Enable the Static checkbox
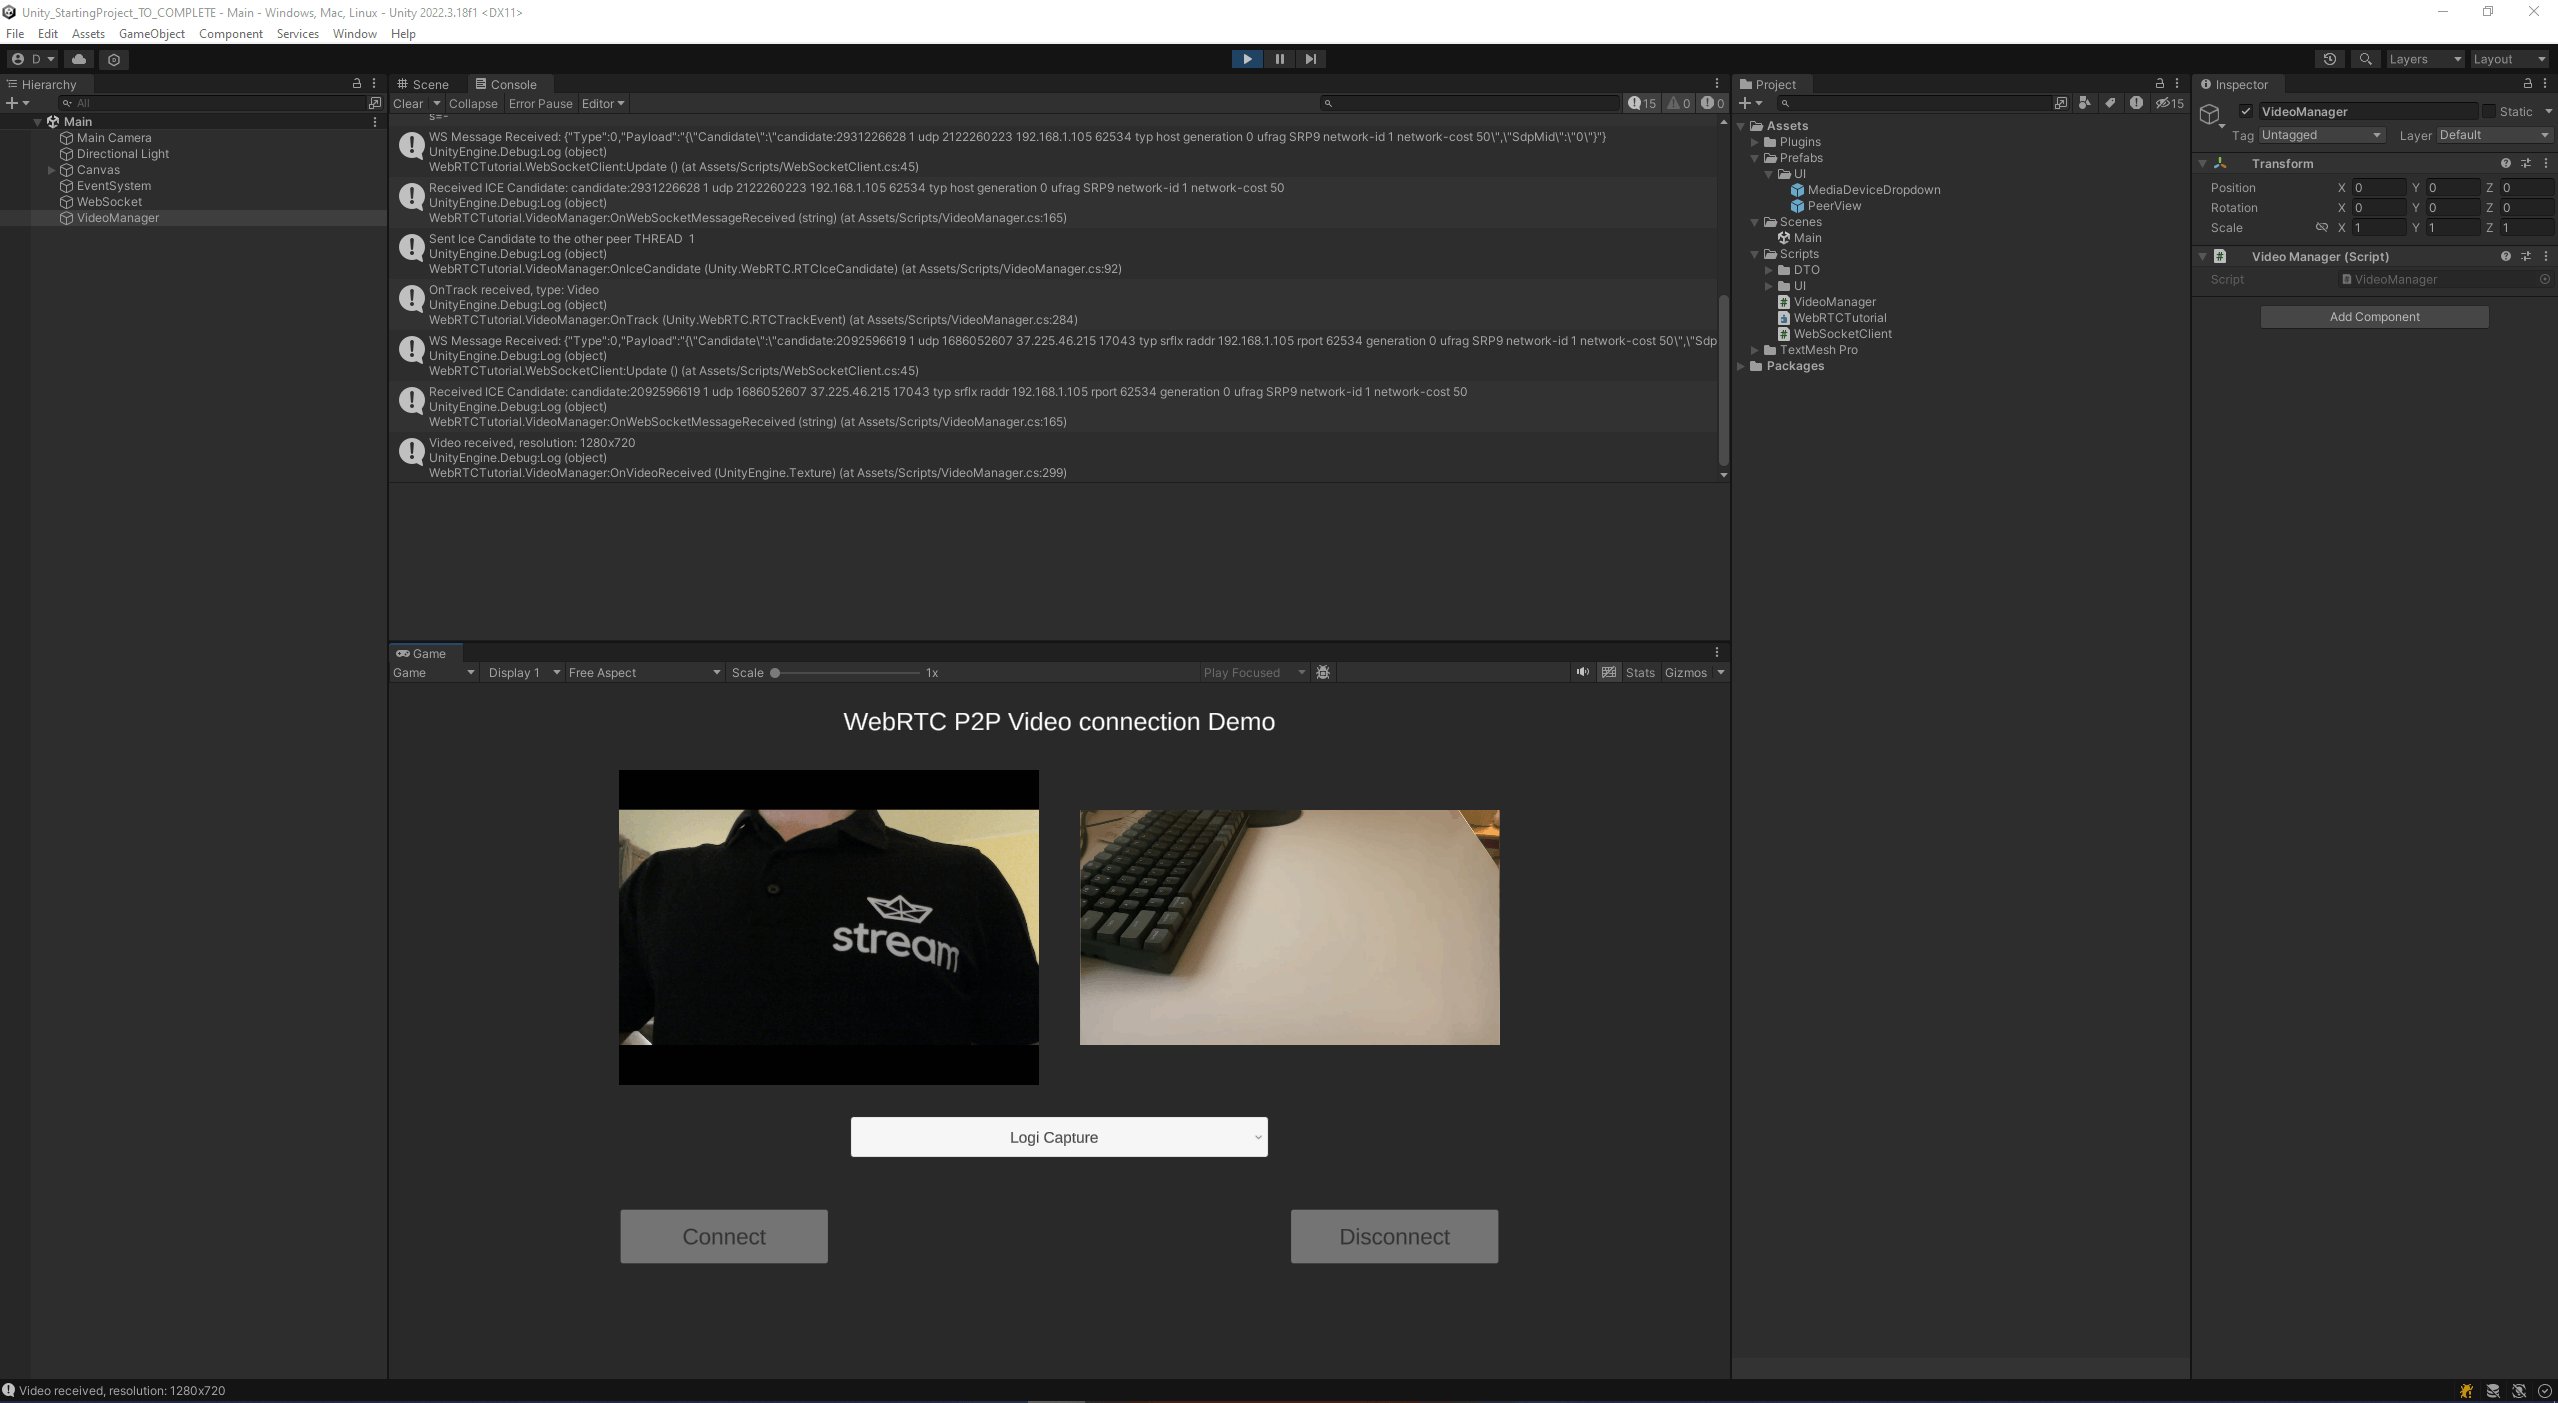The image size is (2558, 1403). pyautogui.click(x=2489, y=111)
